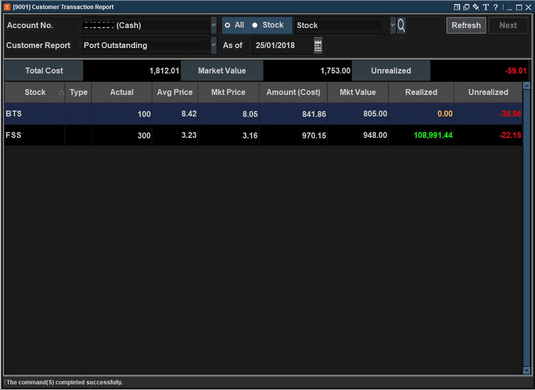Click the total Unrealized value -59.01

tap(516, 71)
